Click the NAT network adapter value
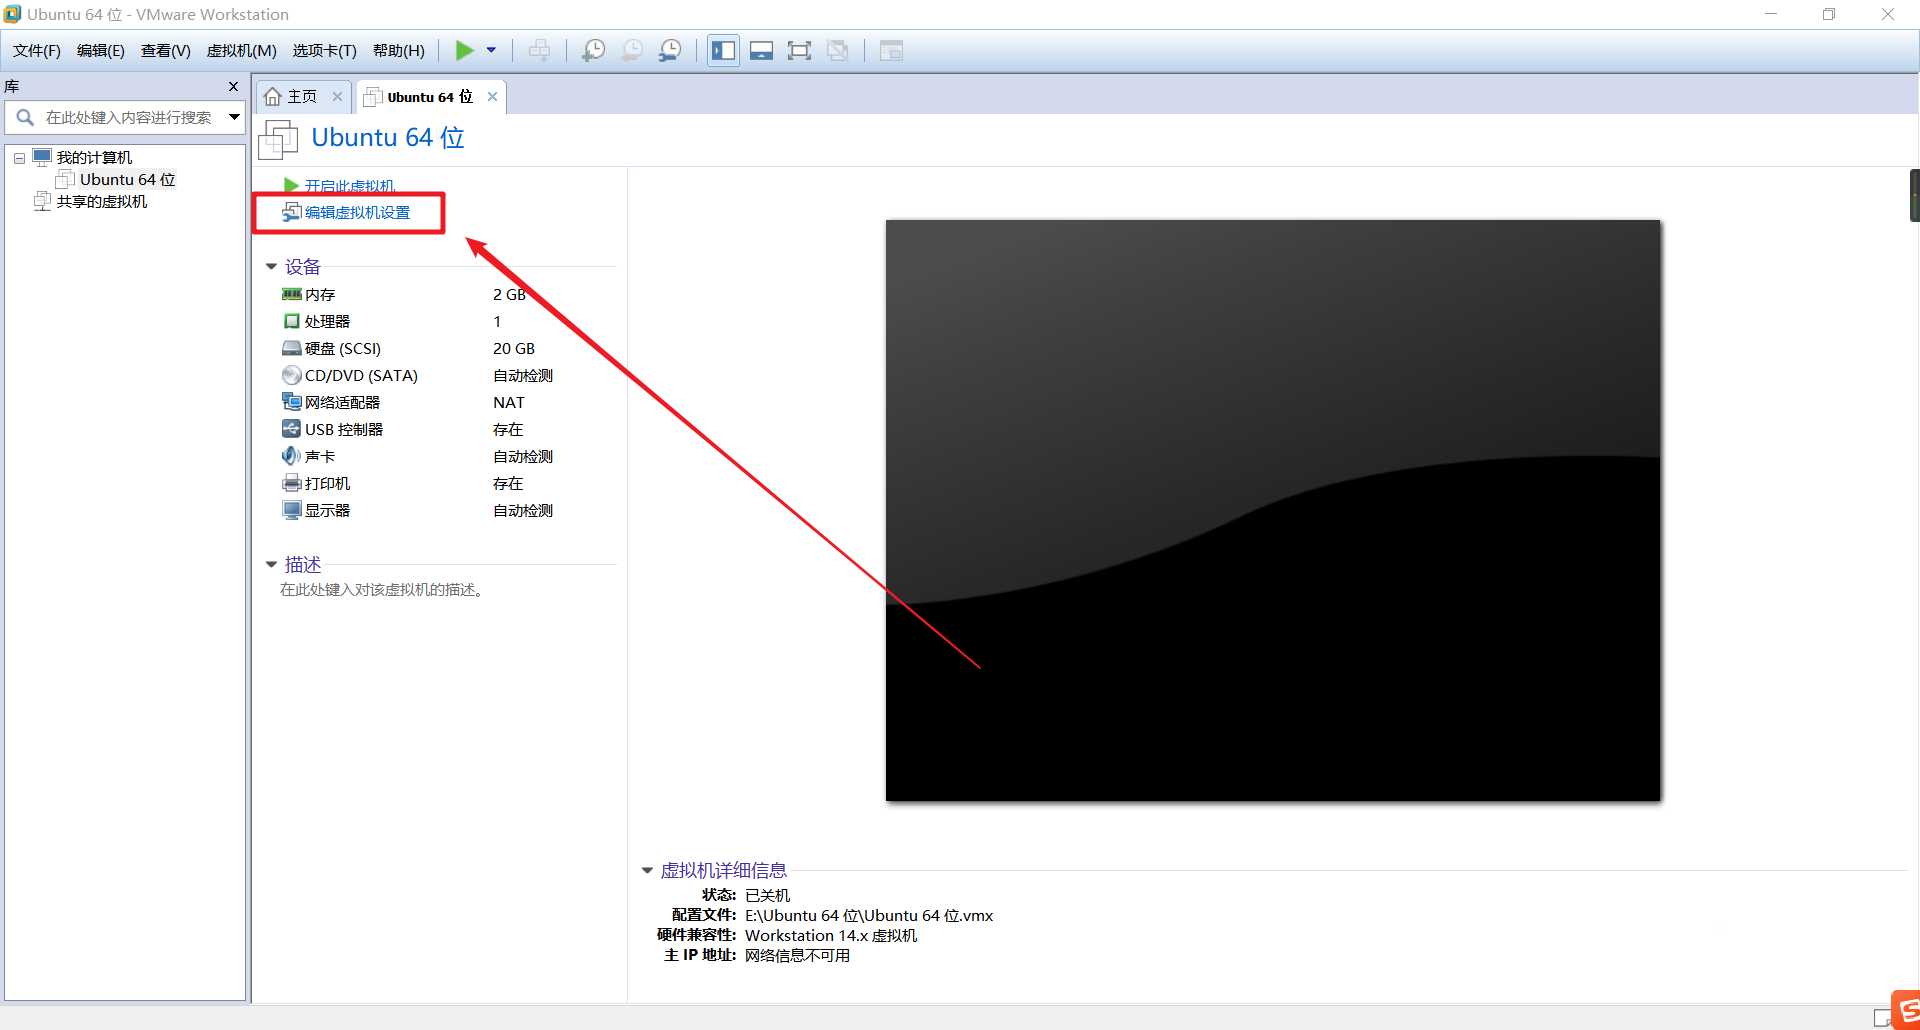The height and width of the screenshot is (1030, 1920). [x=509, y=403]
